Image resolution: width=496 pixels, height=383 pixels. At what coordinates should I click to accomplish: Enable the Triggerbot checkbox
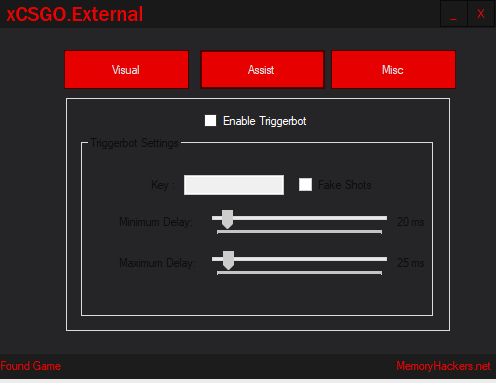click(210, 121)
